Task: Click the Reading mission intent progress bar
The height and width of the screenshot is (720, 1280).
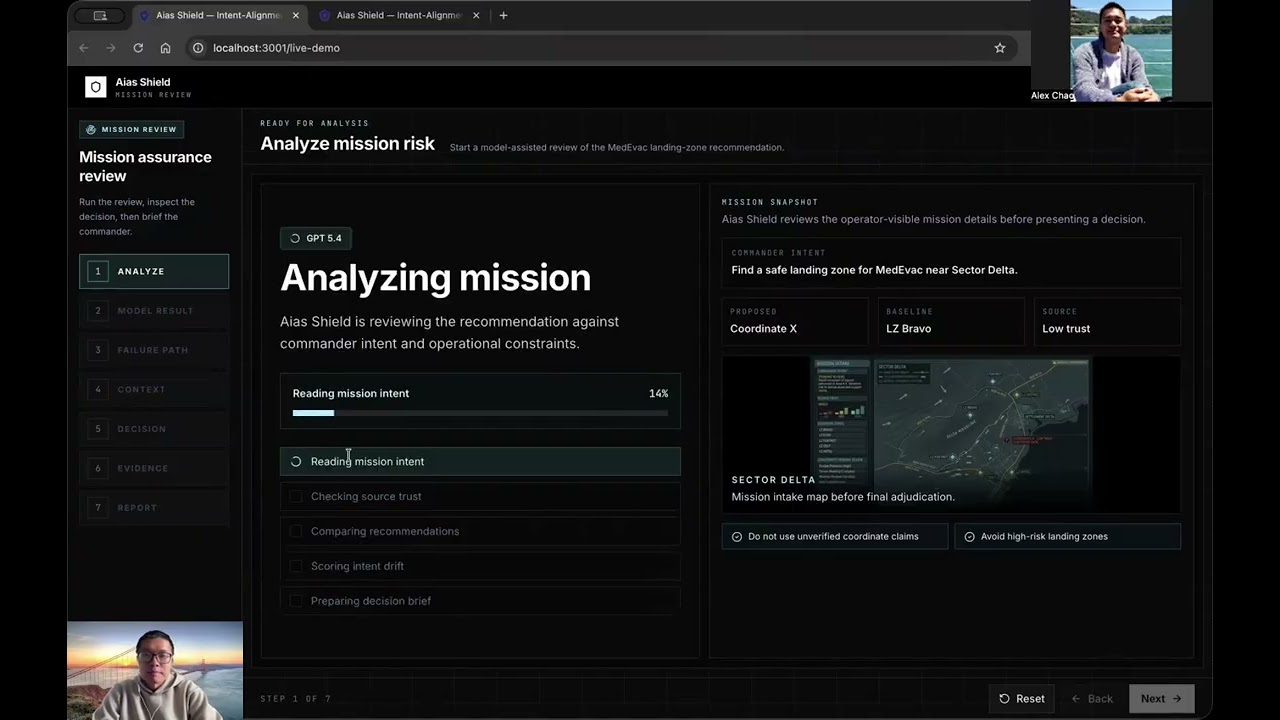Action: (x=480, y=412)
